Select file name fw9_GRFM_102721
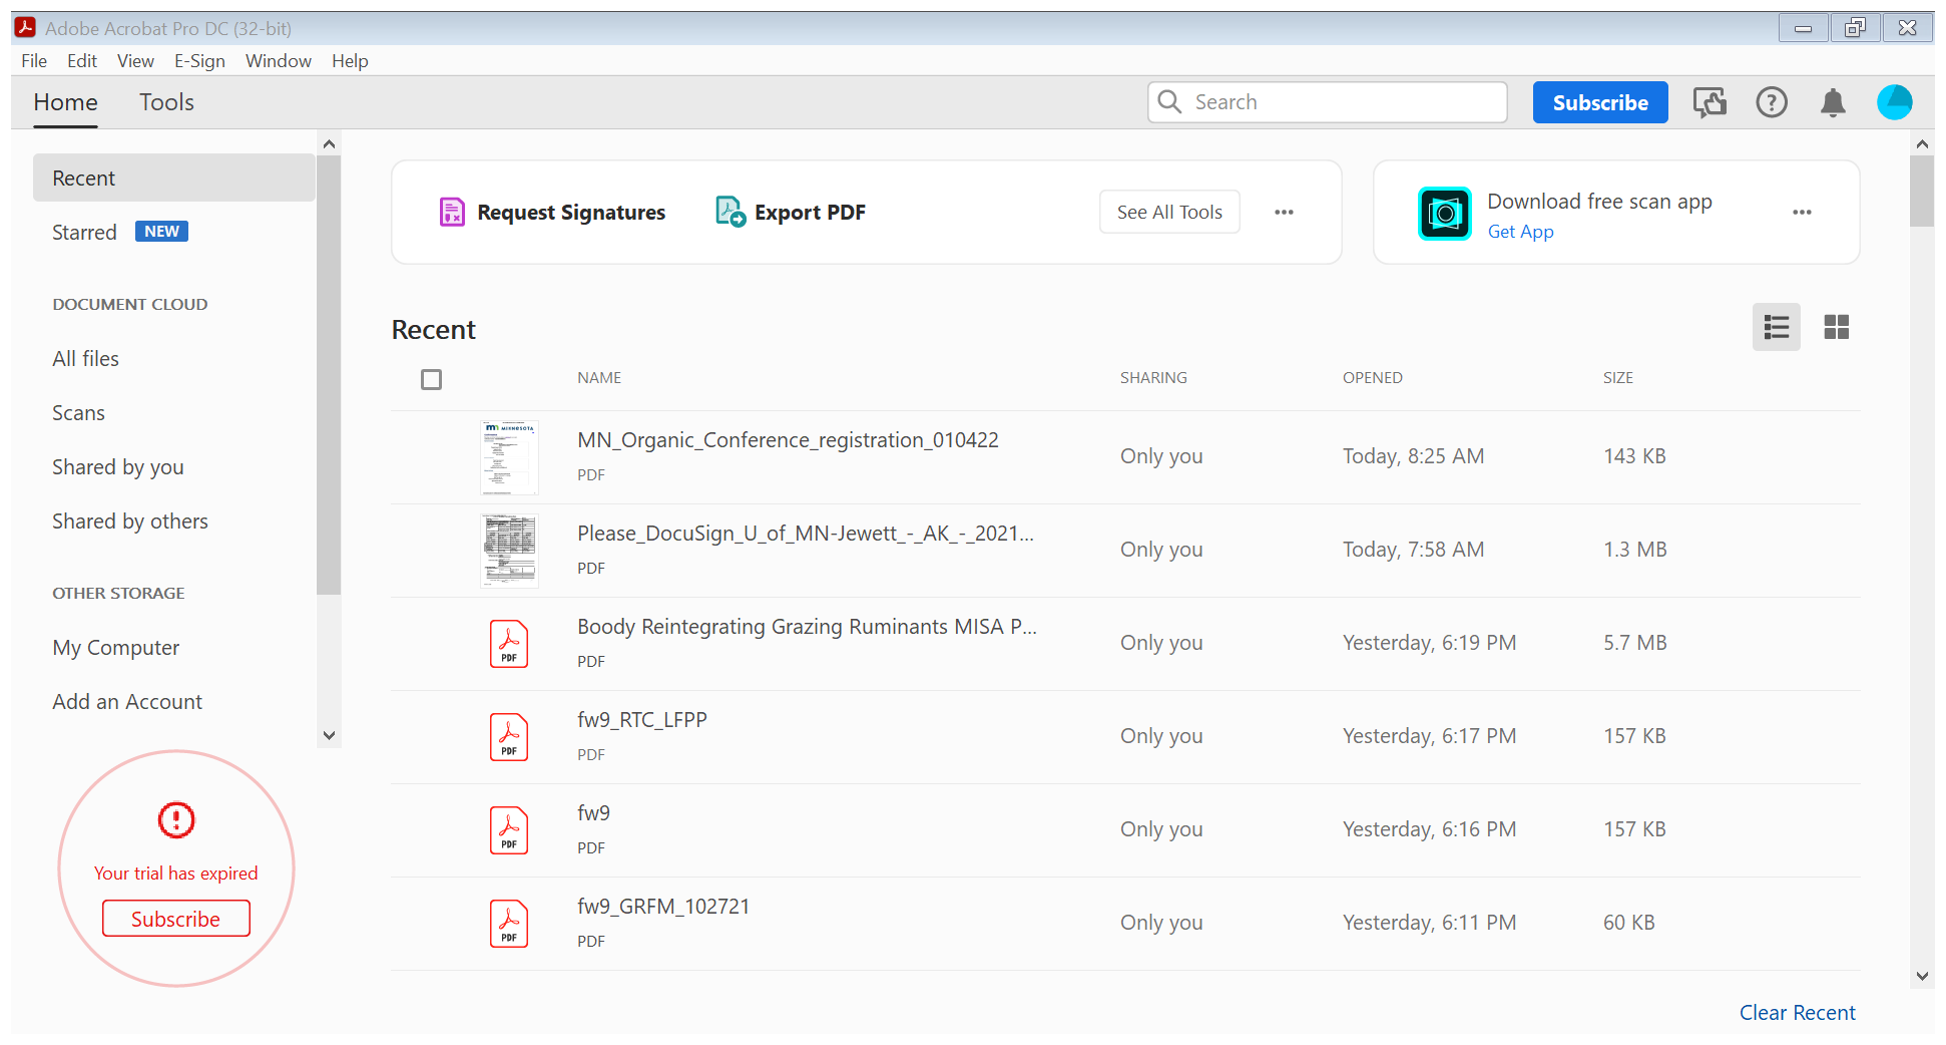This screenshot has height=1045, width=1946. 663,906
